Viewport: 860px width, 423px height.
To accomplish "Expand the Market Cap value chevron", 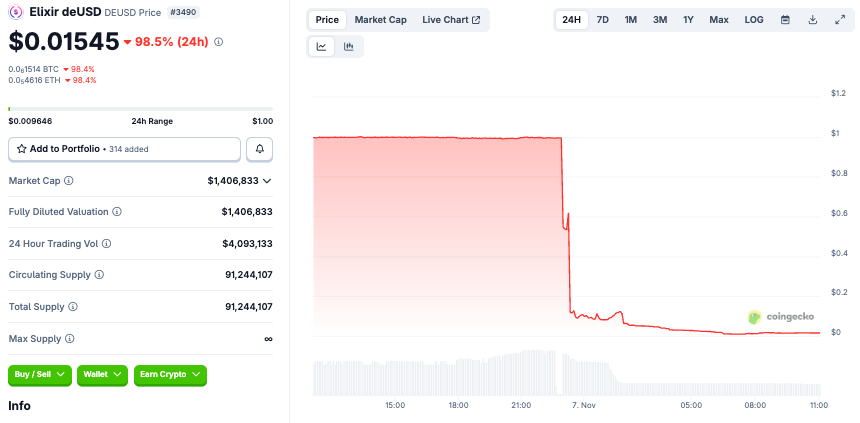I will [x=267, y=181].
